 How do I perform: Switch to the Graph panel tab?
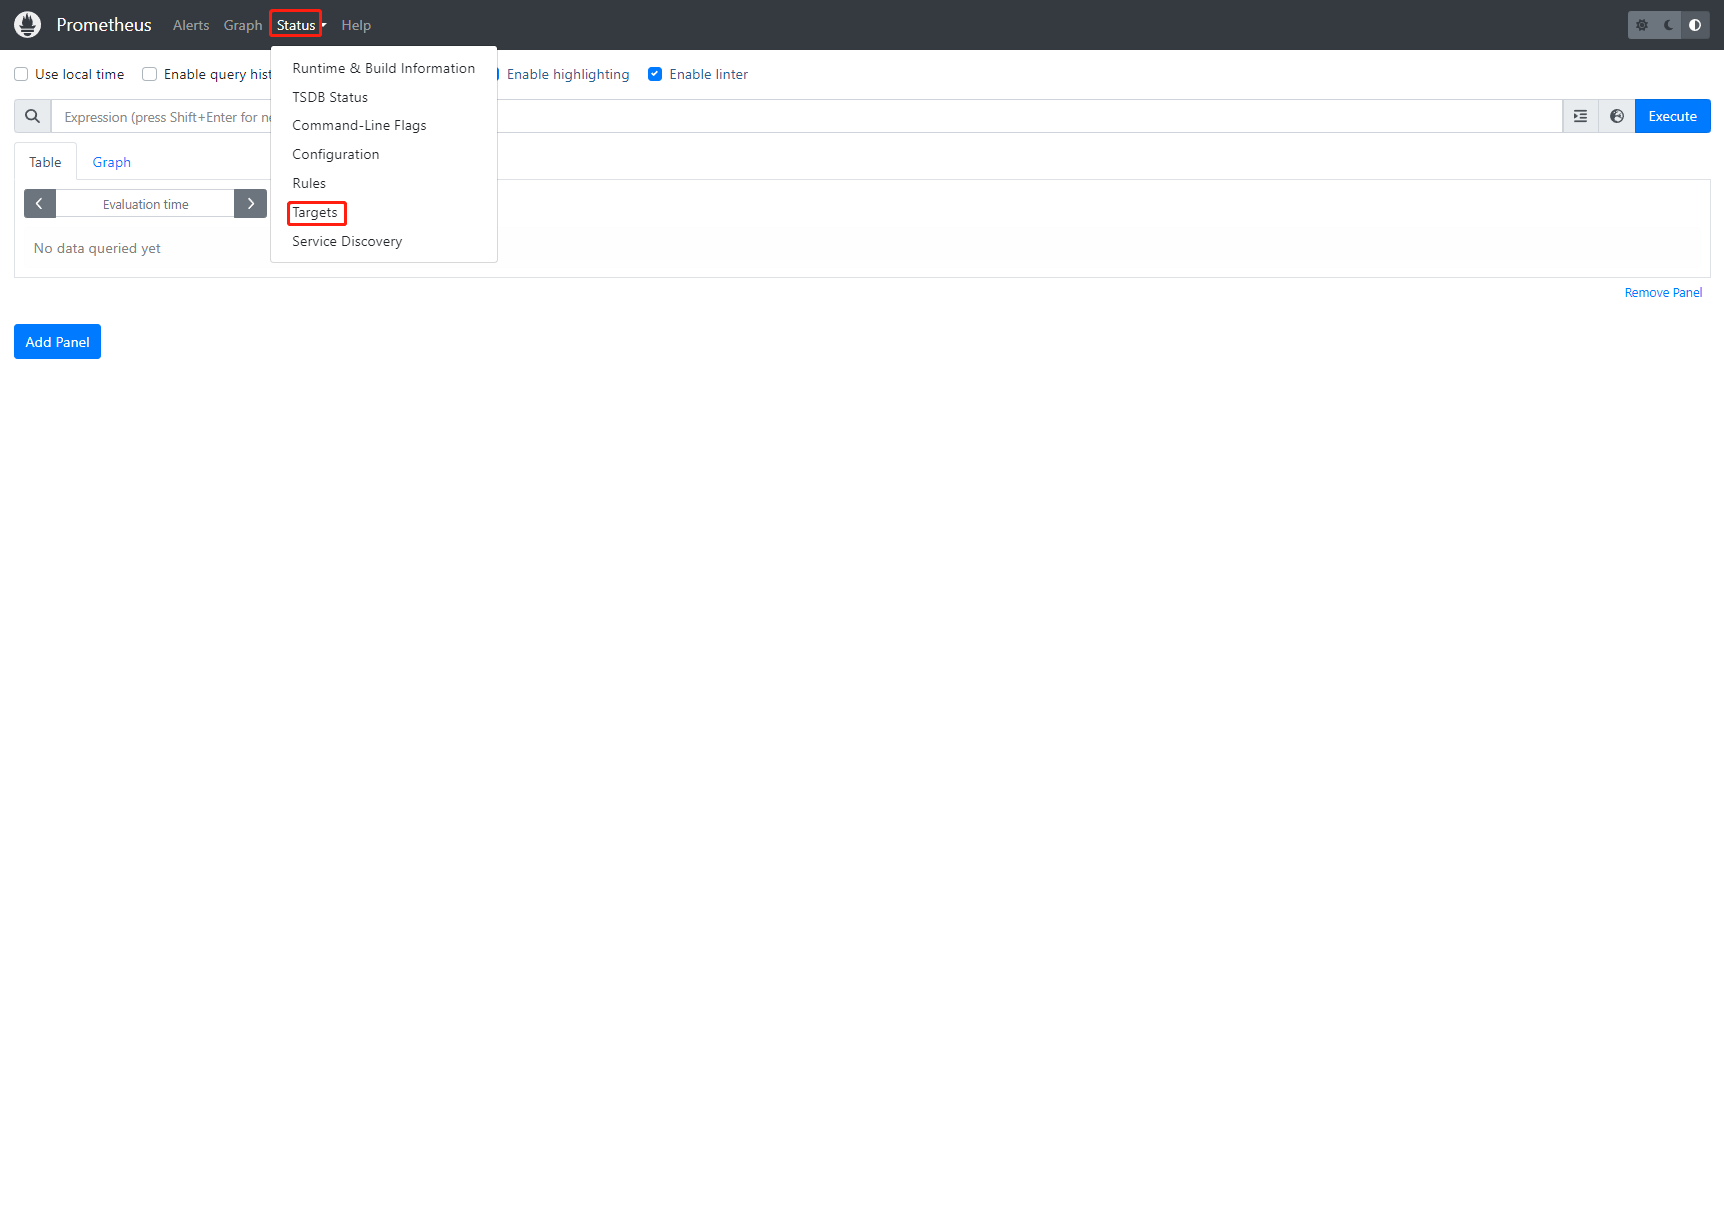pos(112,162)
